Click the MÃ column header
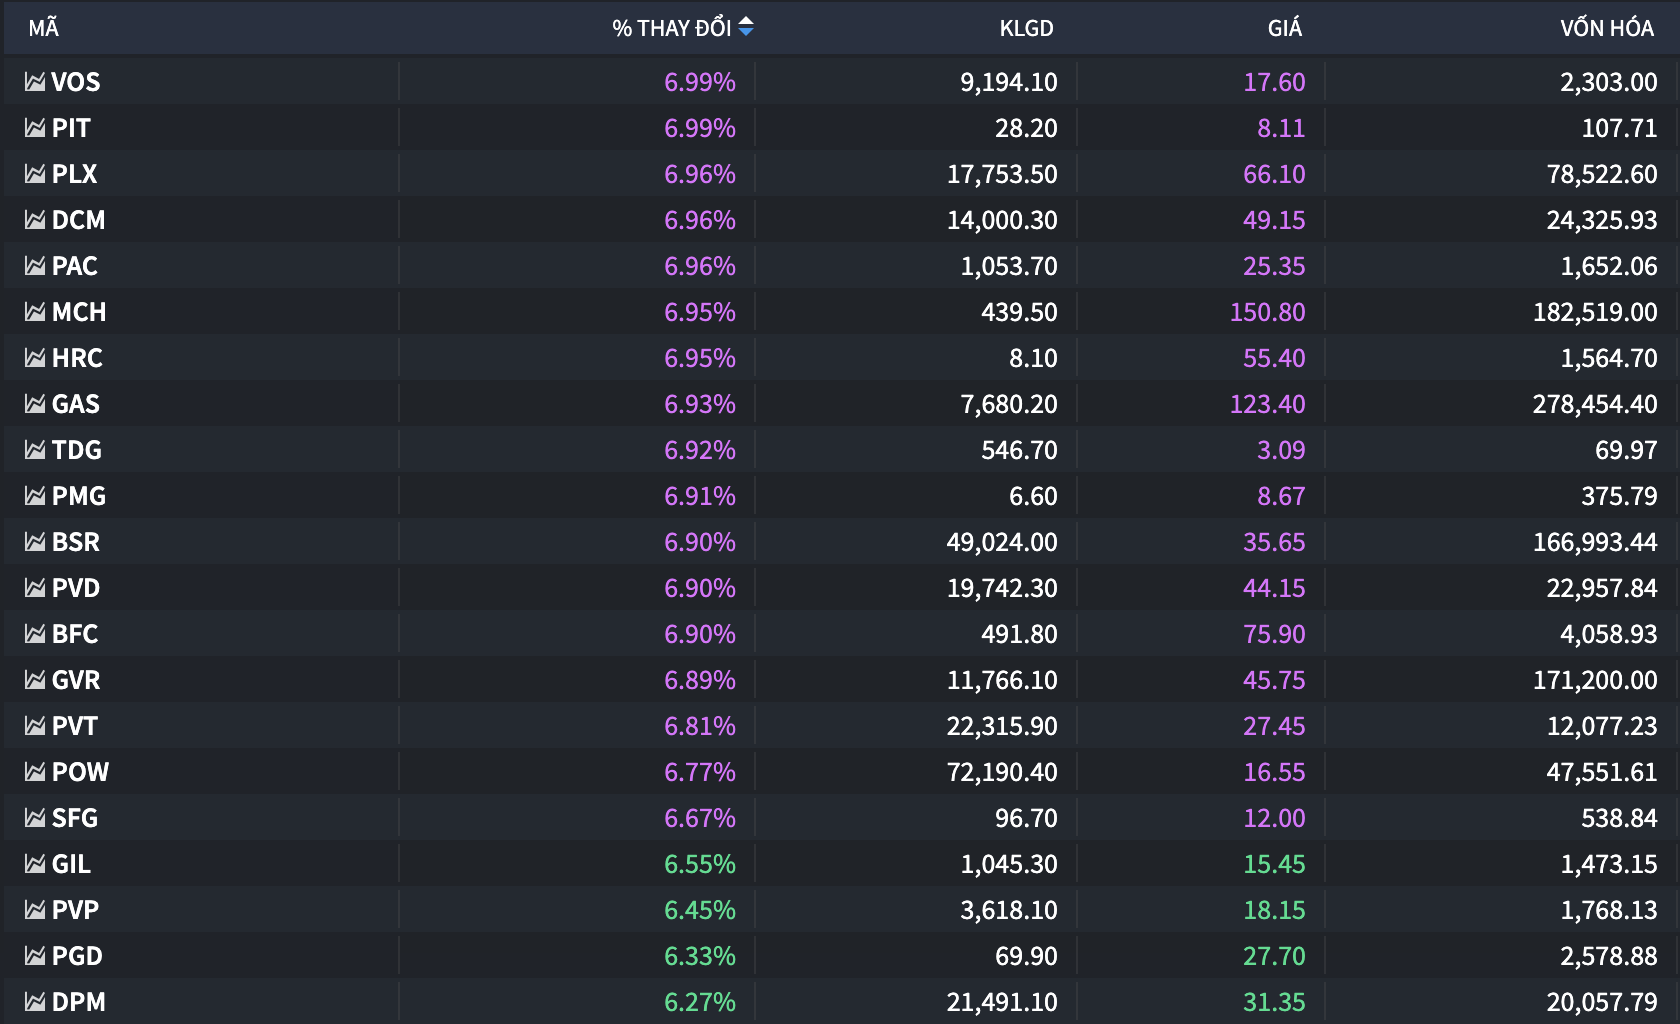The width and height of the screenshot is (1680, 1024). point(44,28)
